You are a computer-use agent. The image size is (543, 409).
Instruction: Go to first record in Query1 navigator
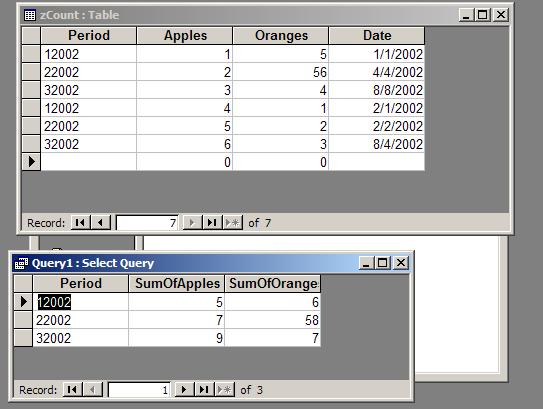72,390
